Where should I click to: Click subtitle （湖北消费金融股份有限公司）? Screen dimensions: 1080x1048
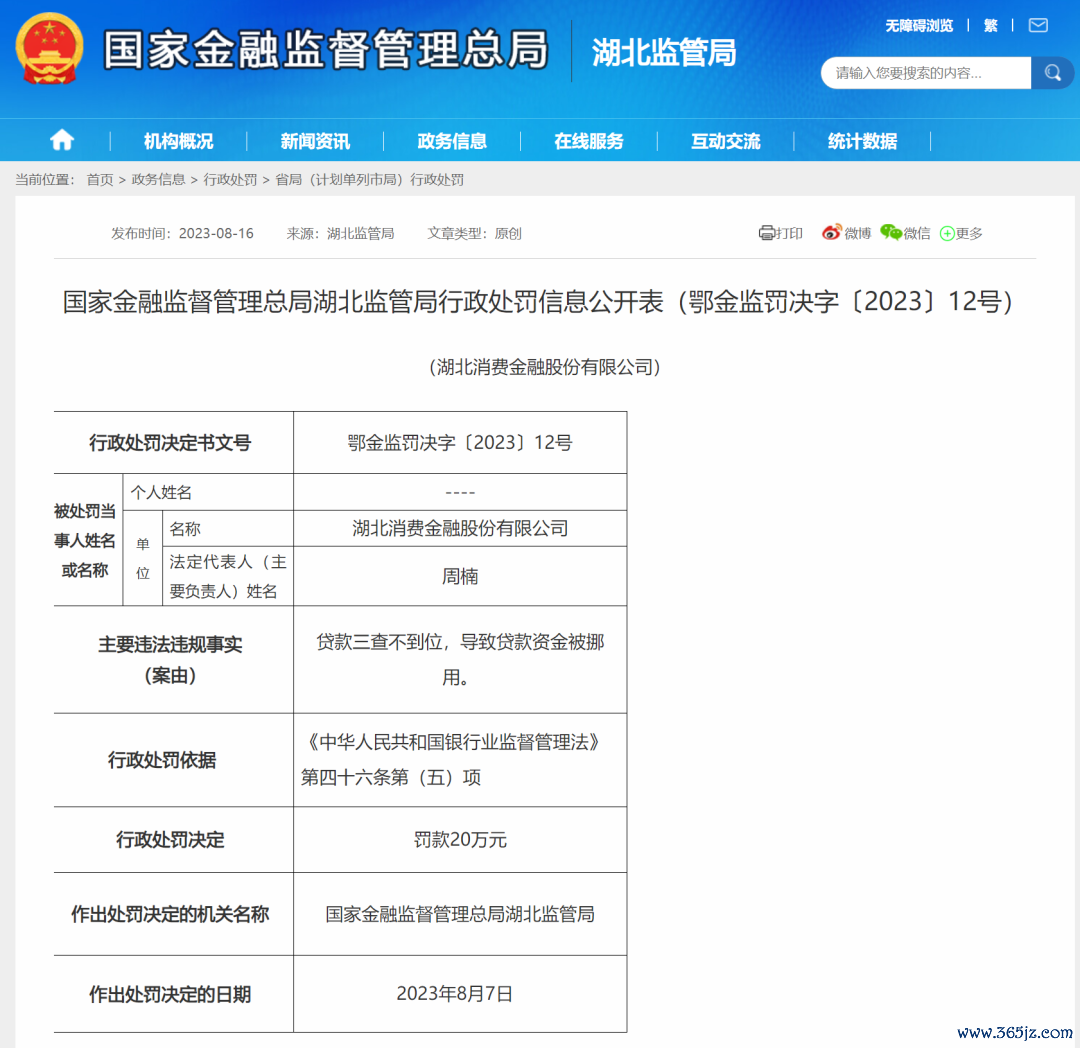coord(545,367)
